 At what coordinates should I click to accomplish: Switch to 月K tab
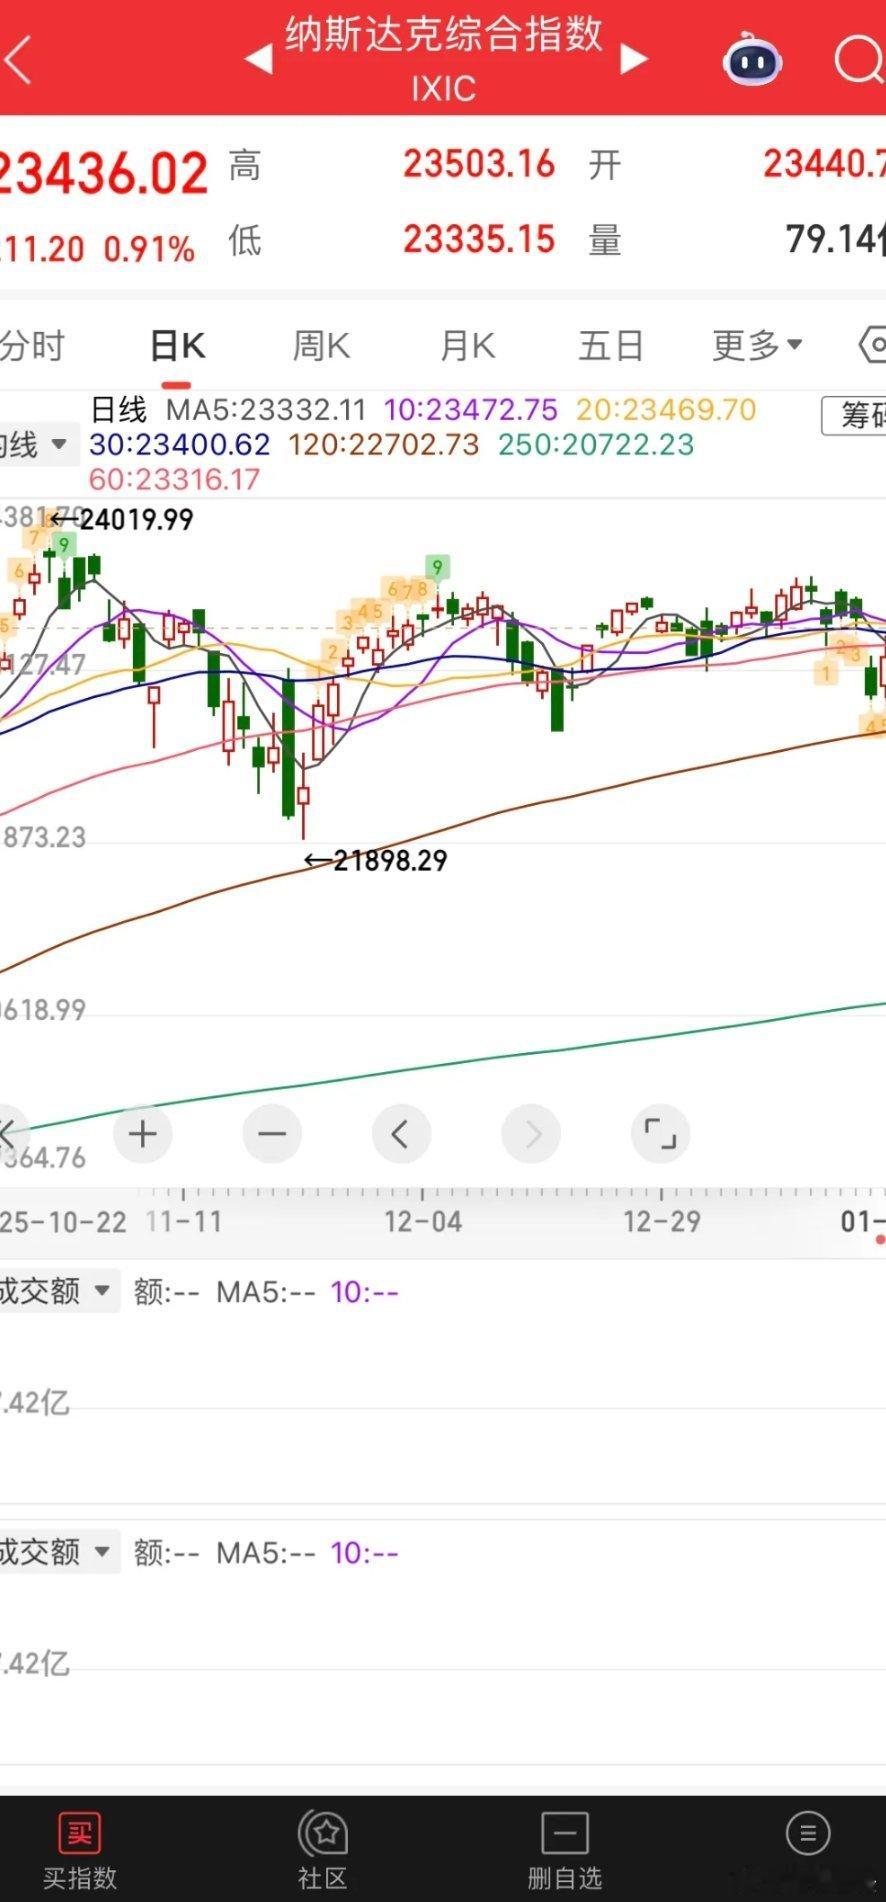(x=468, y=346)
